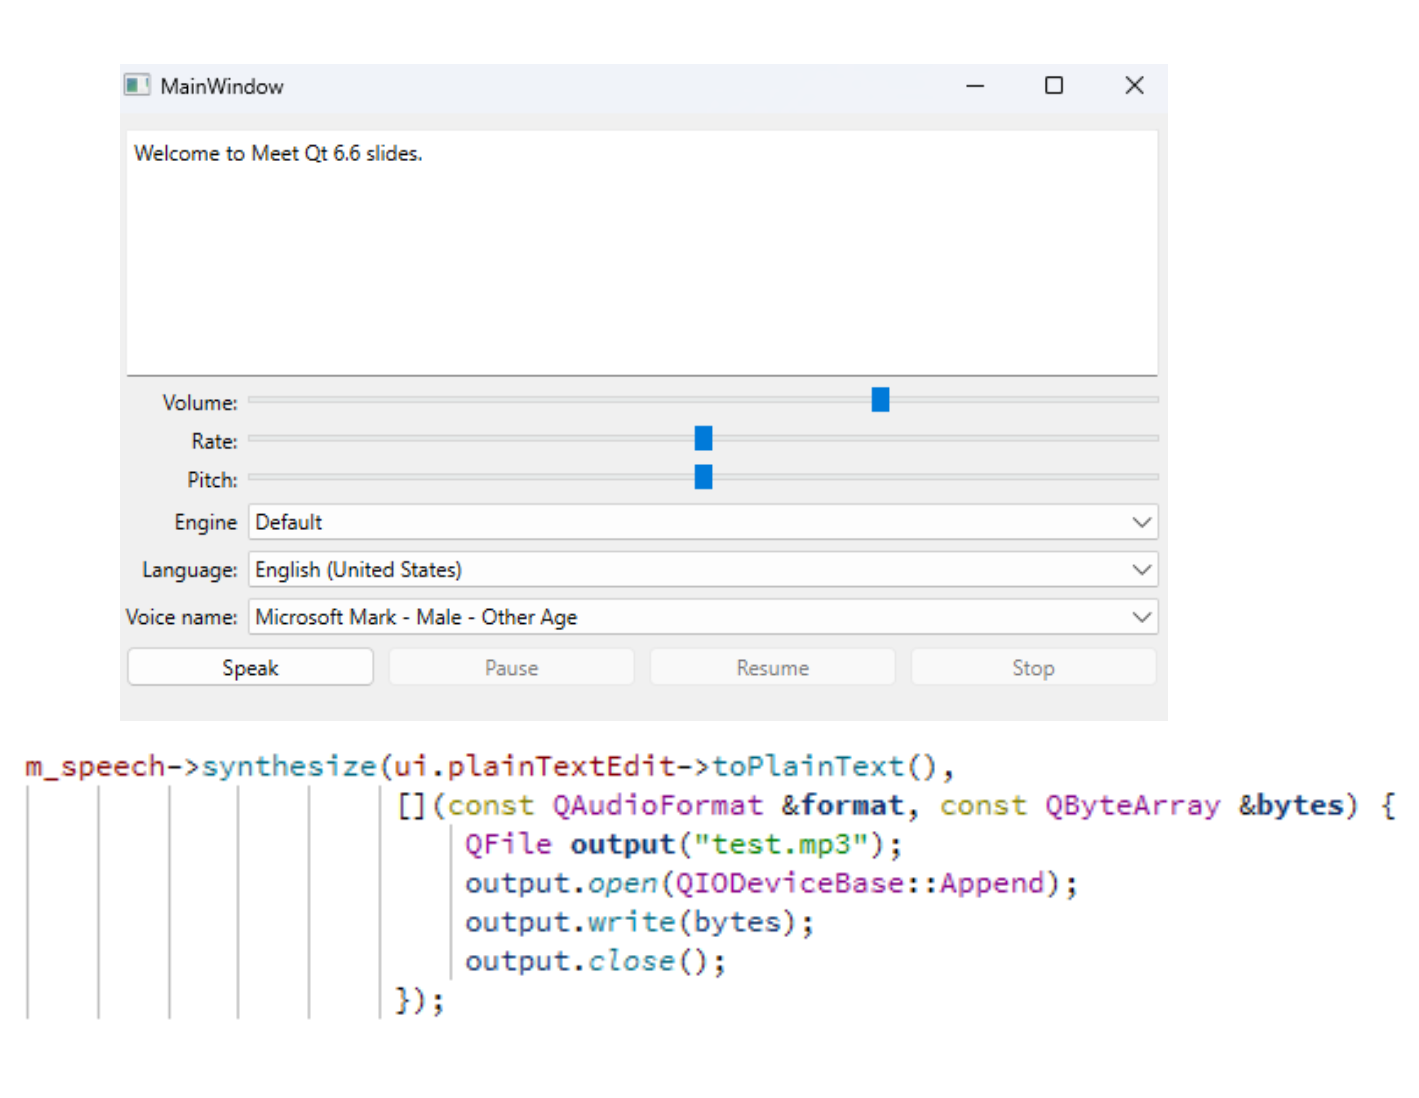Click the const QAudioFormat &format lambda line

tap(896, 806)
